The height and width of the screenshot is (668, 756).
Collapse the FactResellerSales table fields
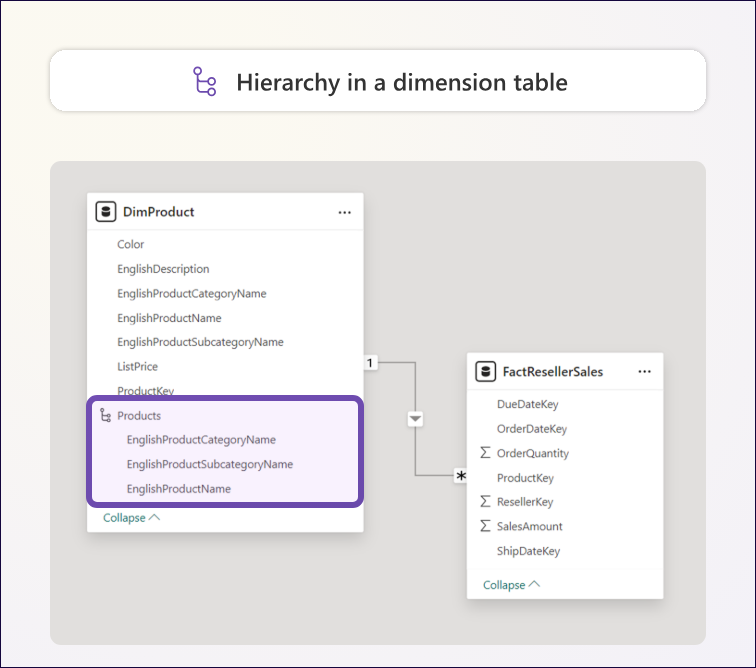coord(511,585)
